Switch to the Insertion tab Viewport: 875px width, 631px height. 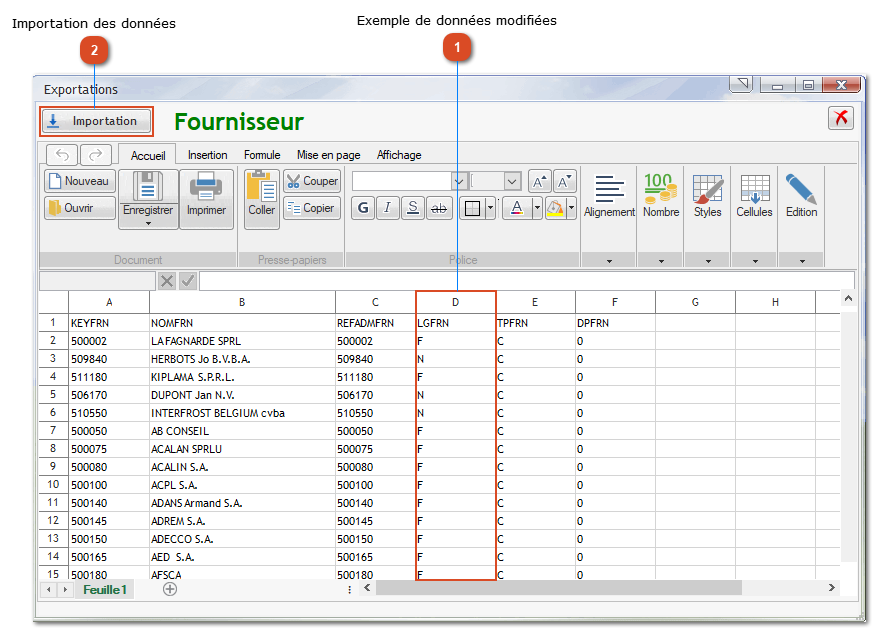click(207, 155)
